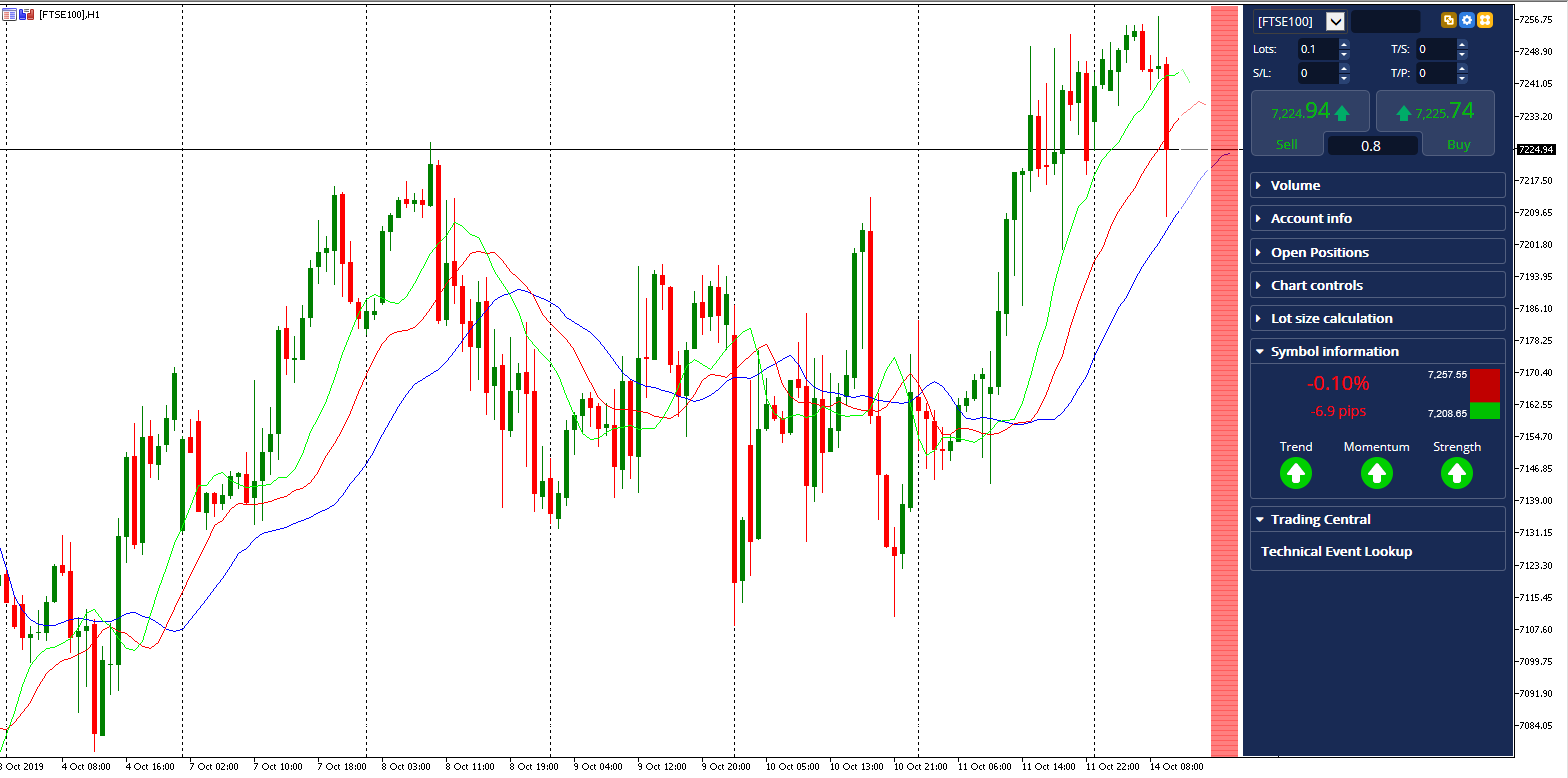Open the Technical Event Lookup link

pos(1336,552)
